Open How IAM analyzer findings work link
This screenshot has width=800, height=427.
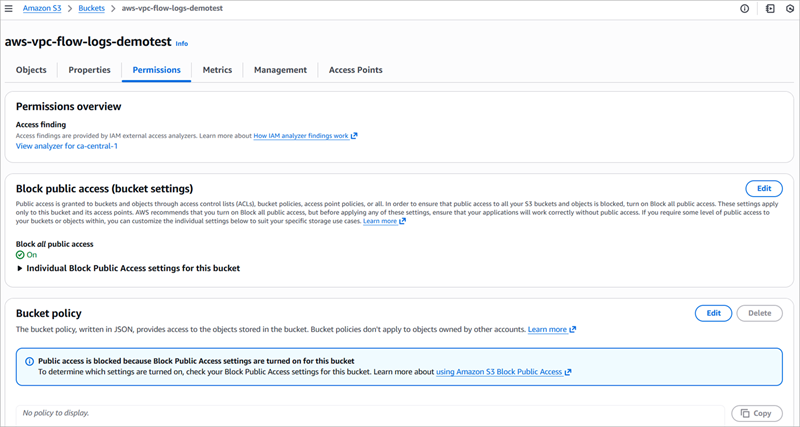pyautogui.click(x=305, y=136)
